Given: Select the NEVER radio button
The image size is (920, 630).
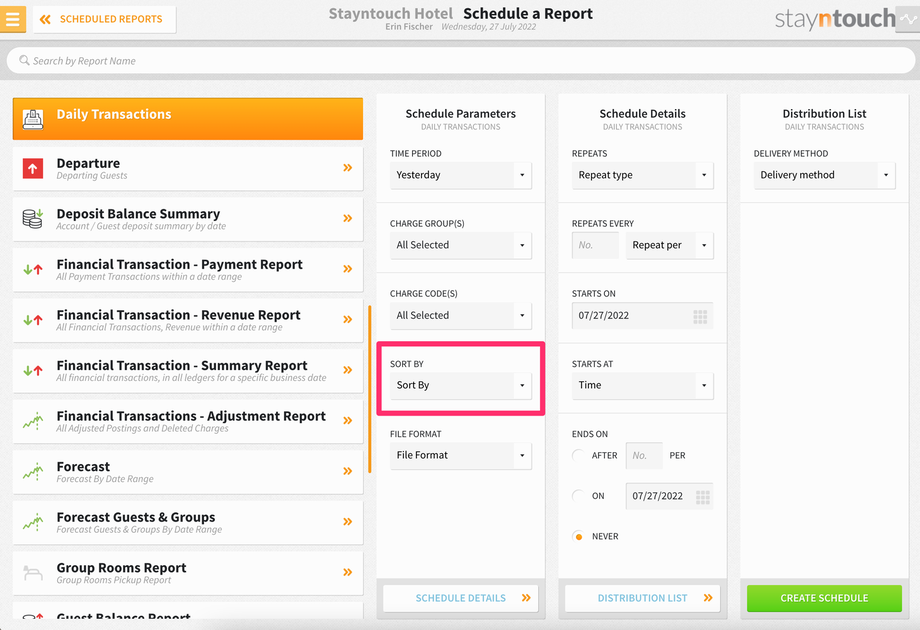Looking at the screenshot, I should click(579, 536).
